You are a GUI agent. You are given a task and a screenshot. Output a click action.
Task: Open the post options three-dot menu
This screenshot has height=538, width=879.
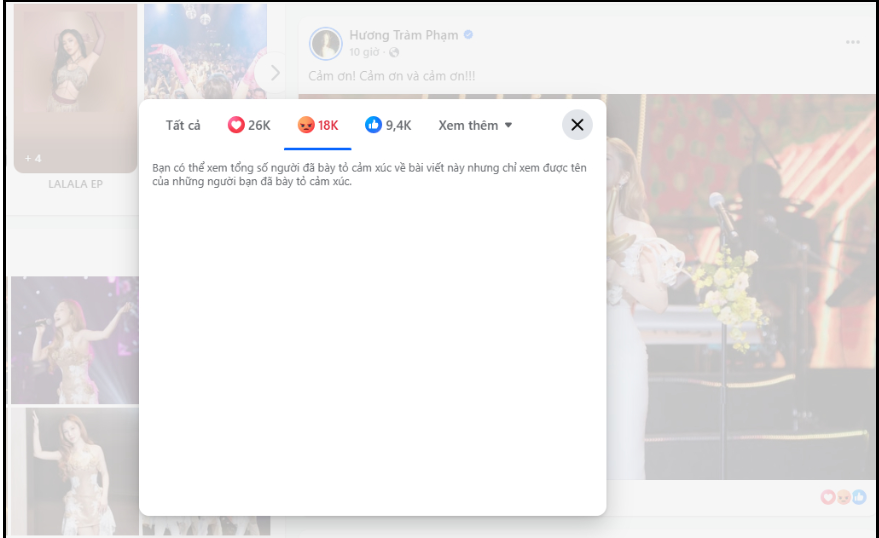tap(853, 42)
